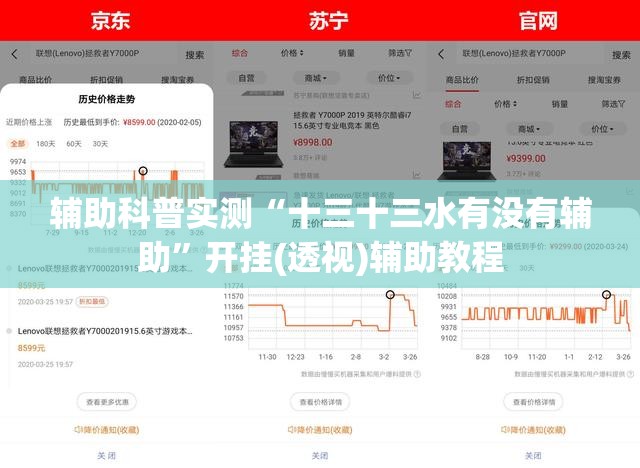Open the laptop thumbnail in the 苏宁 panel
The height and width of the screenshot is (468, 640).
pyautogui.click(x=254, y=144)
